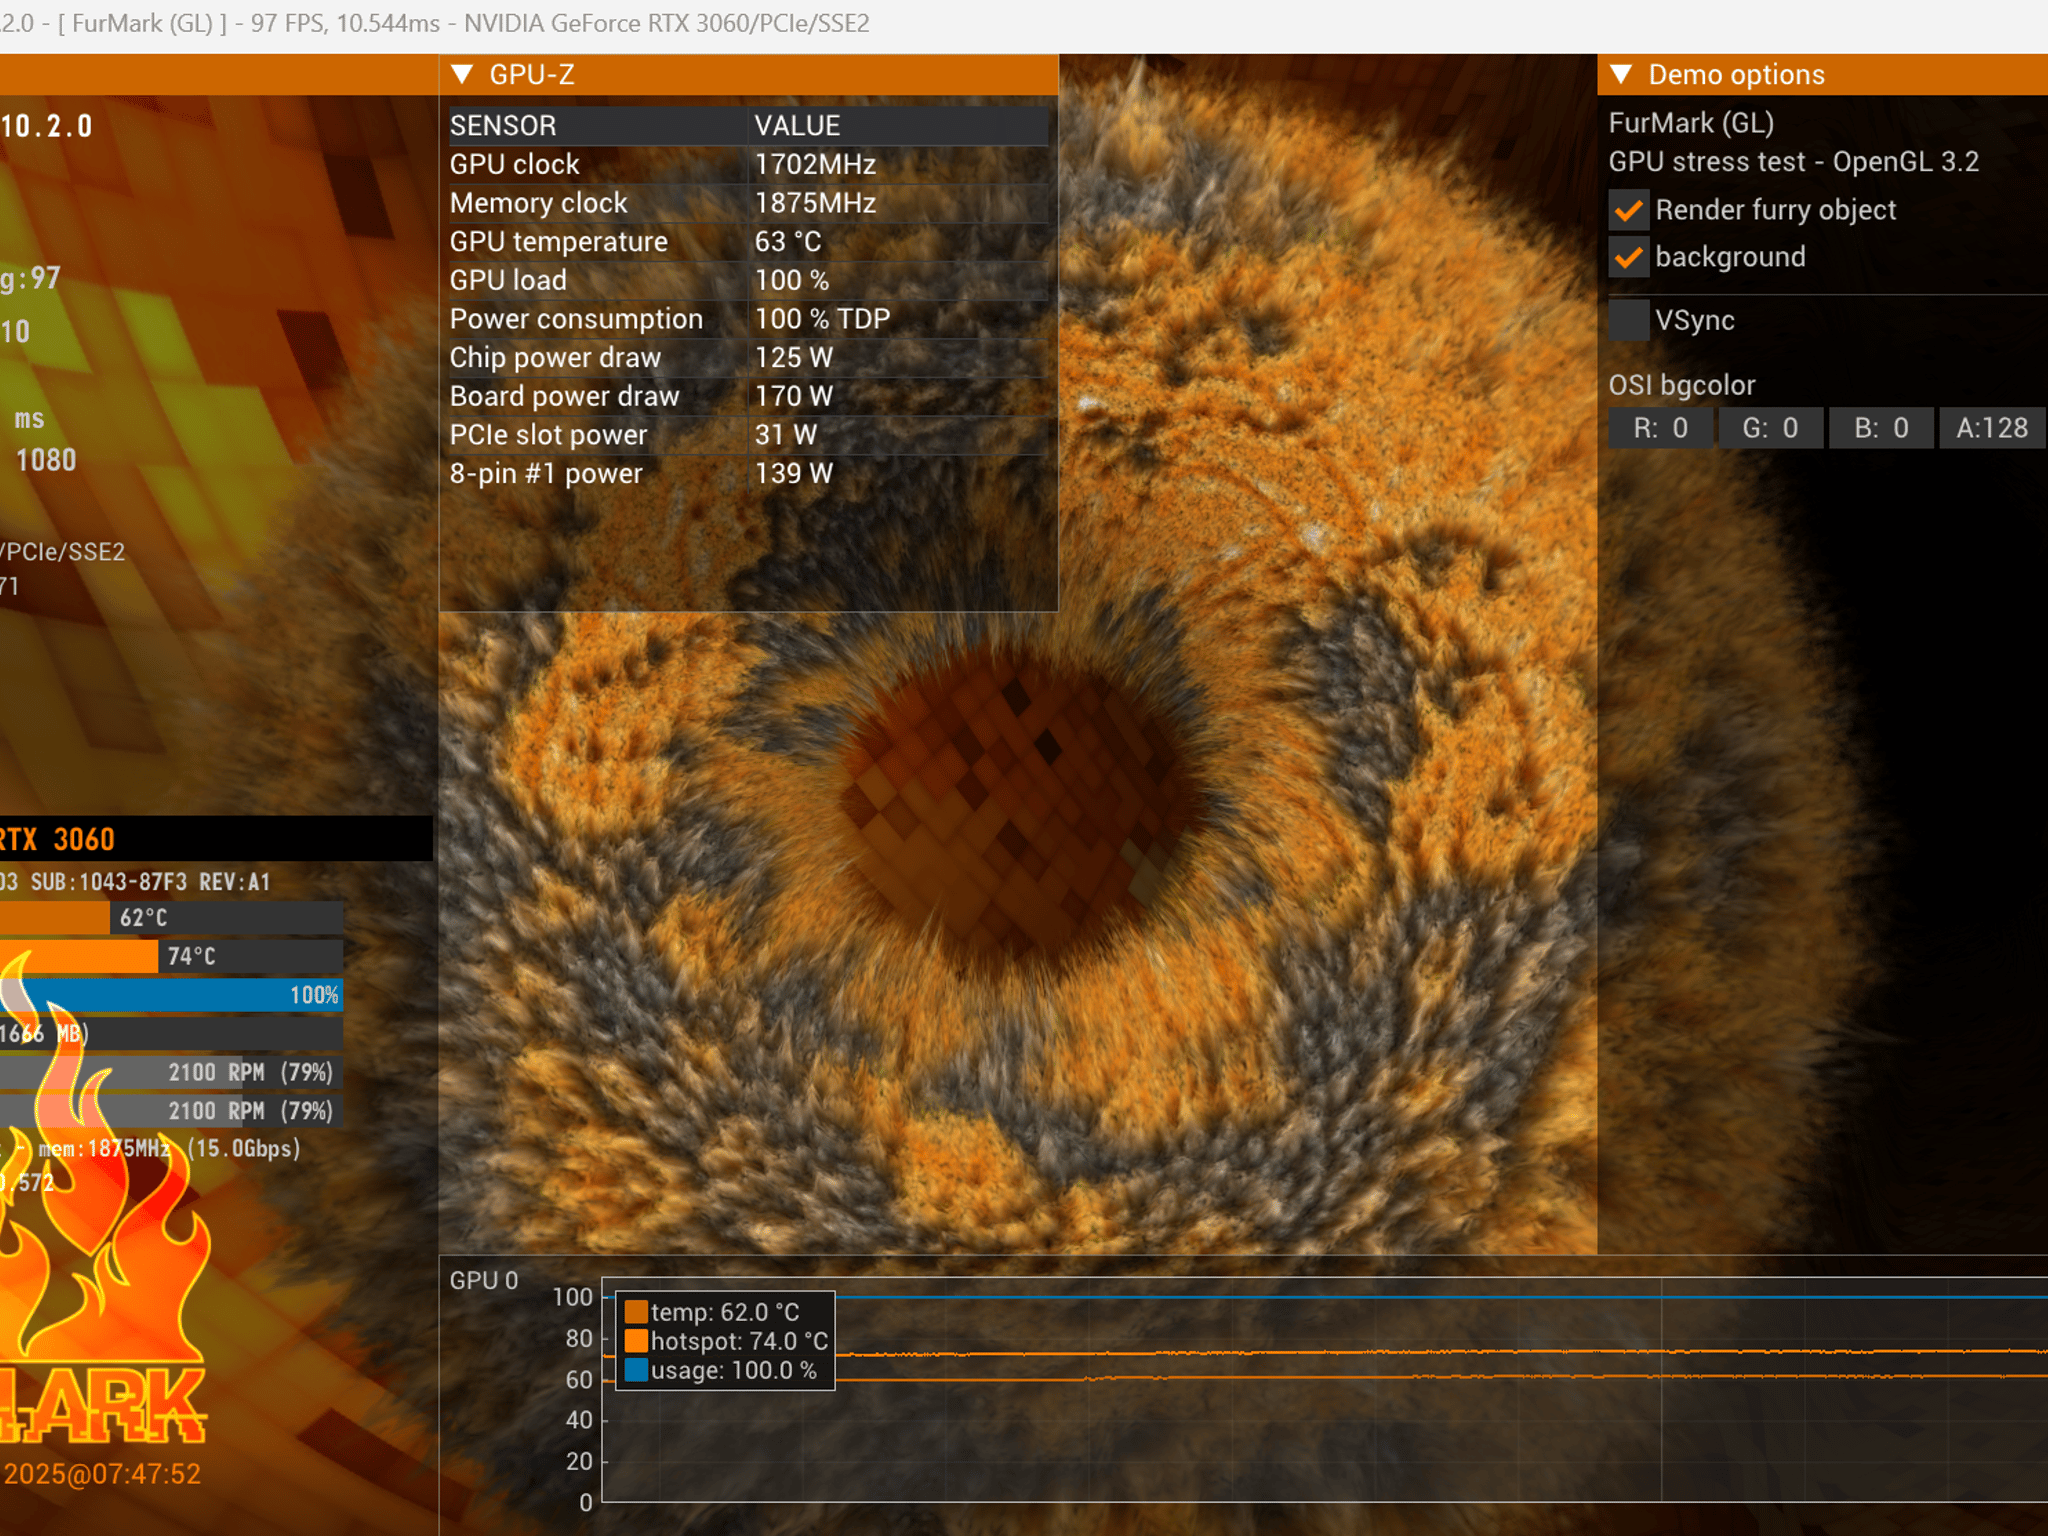Select the Power consumption sensor label
This screenshot has height=1536, width=2048.
(576, 319)
